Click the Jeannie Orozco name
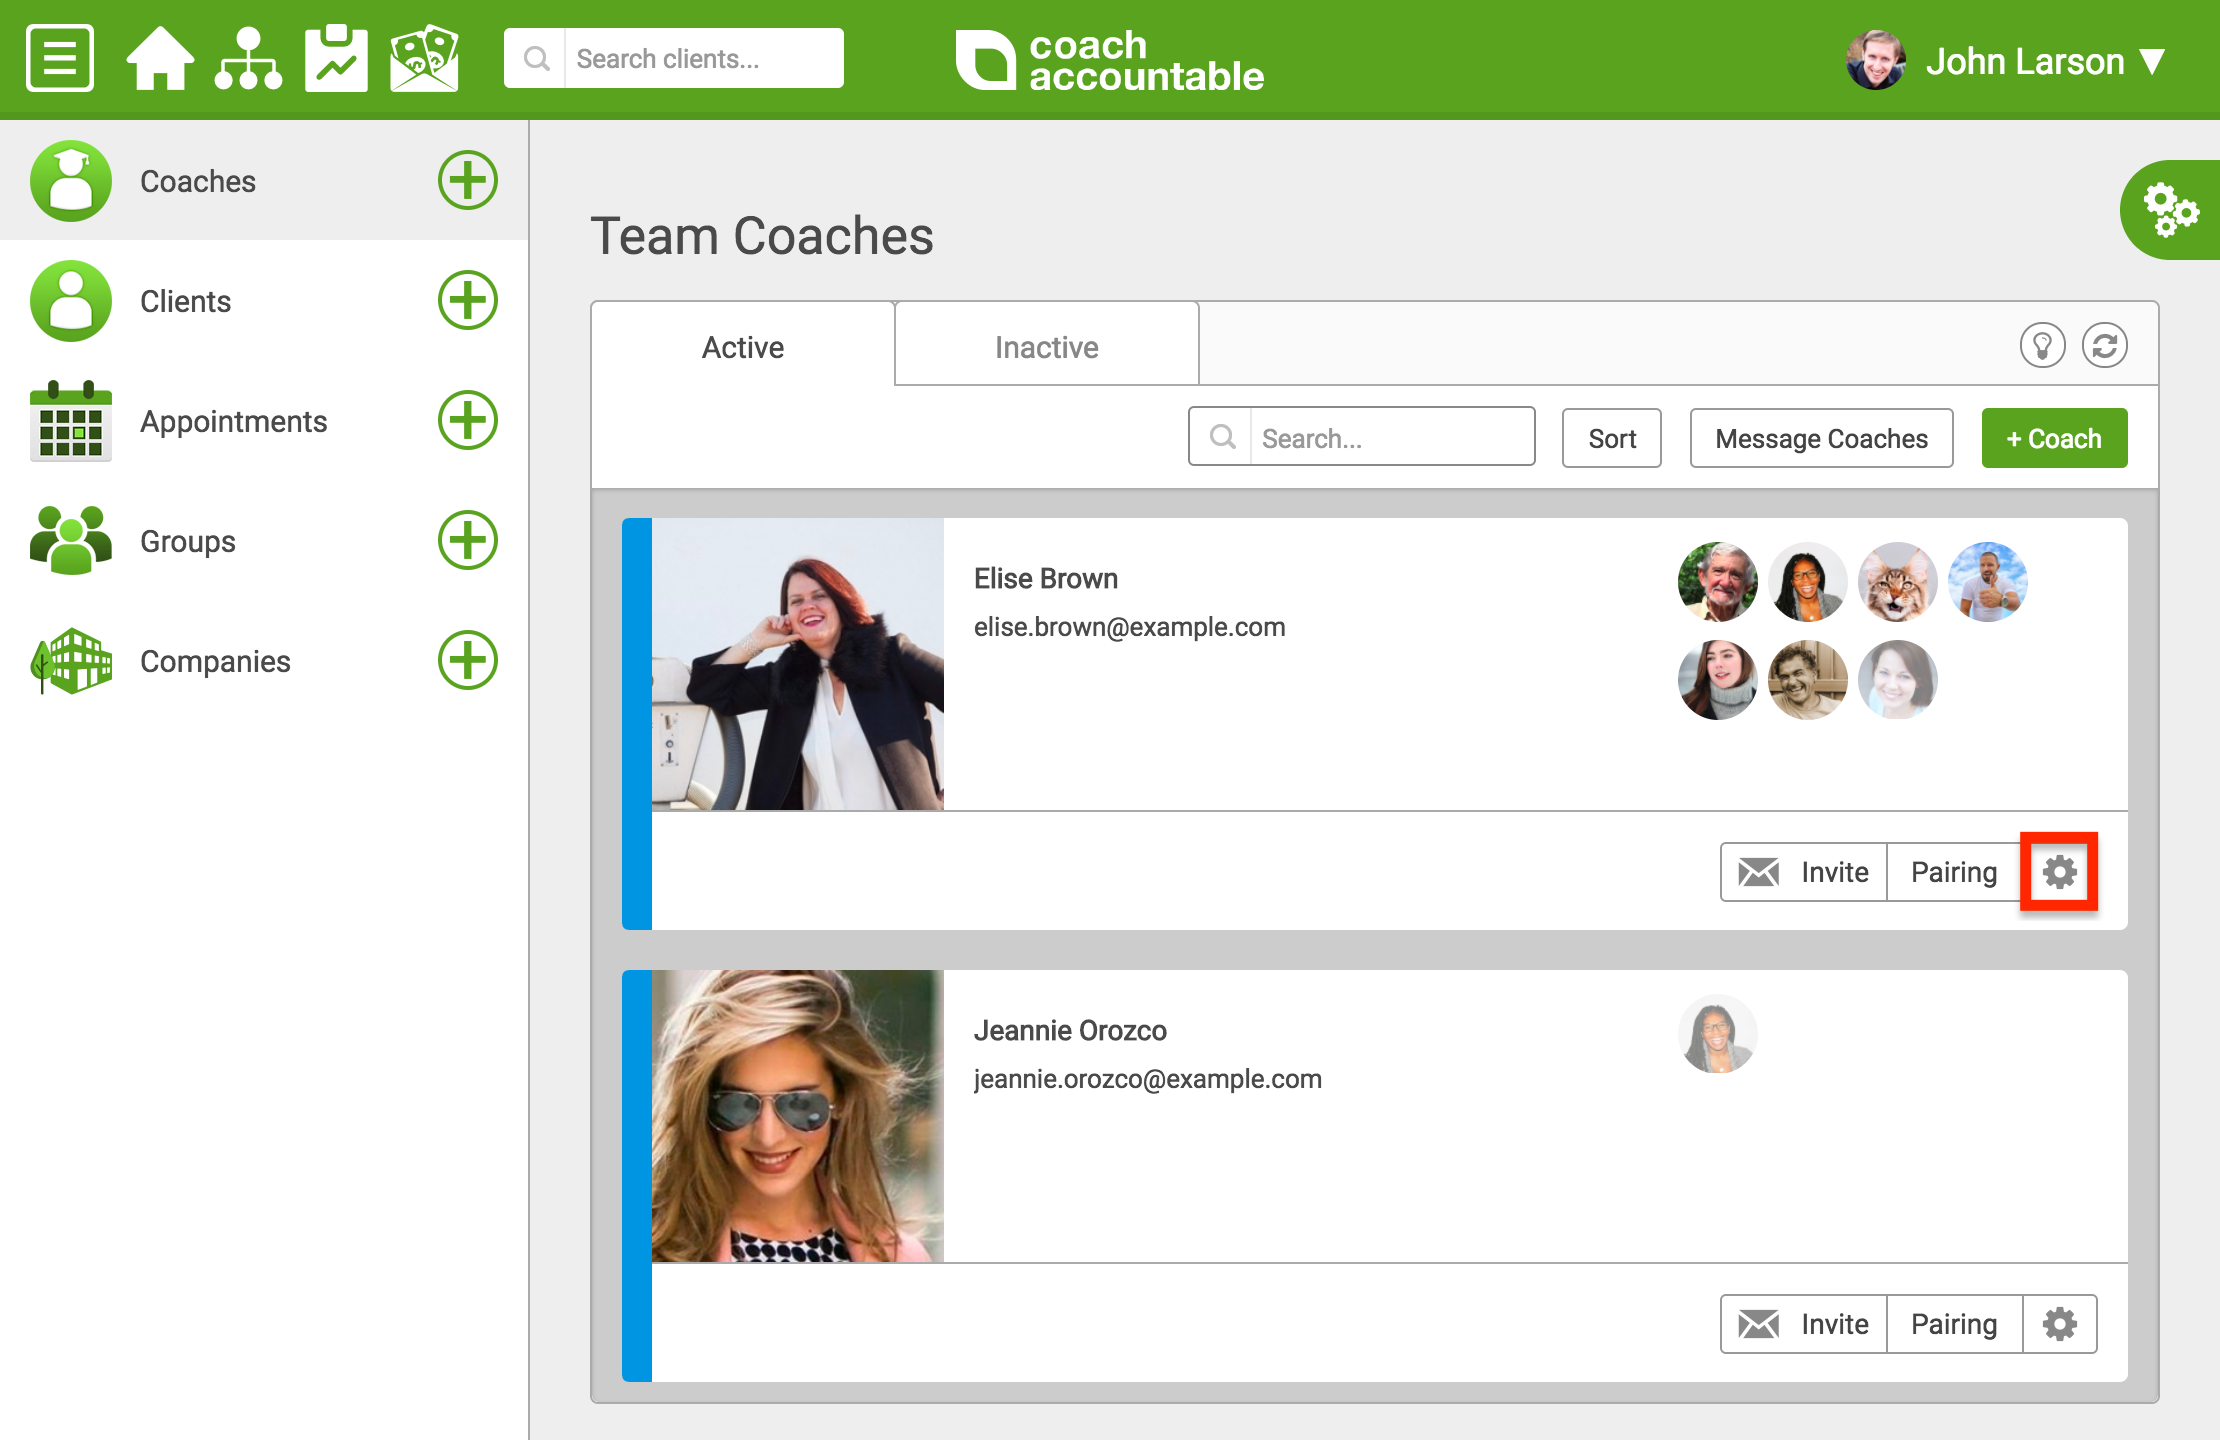This screenshot has width=2220, height=1440. point(1070,1030)
